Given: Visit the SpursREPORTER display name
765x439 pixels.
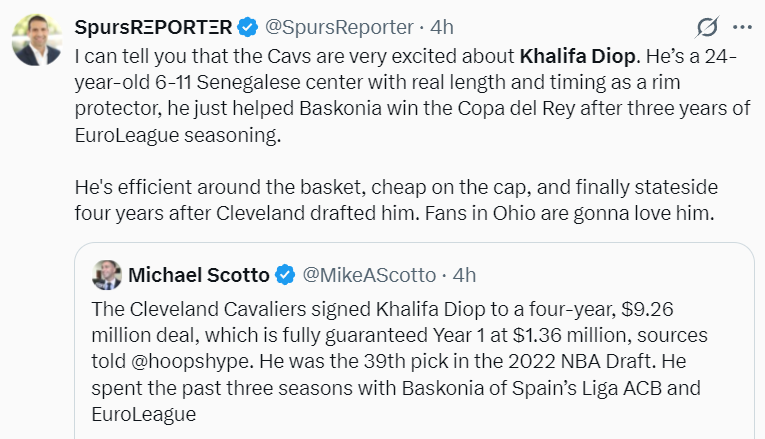Looking at the screenshot, I should (153, 27).
